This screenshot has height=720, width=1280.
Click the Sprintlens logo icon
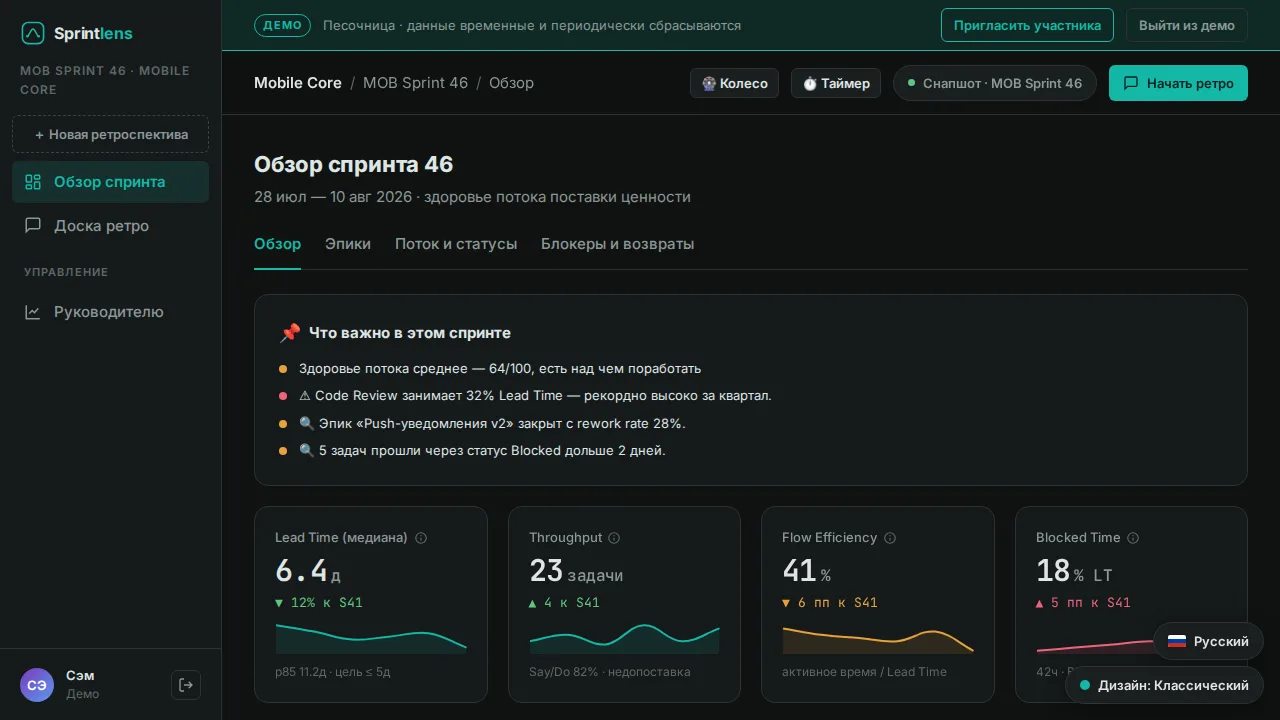pyautogui.click(x=33, y=34)
